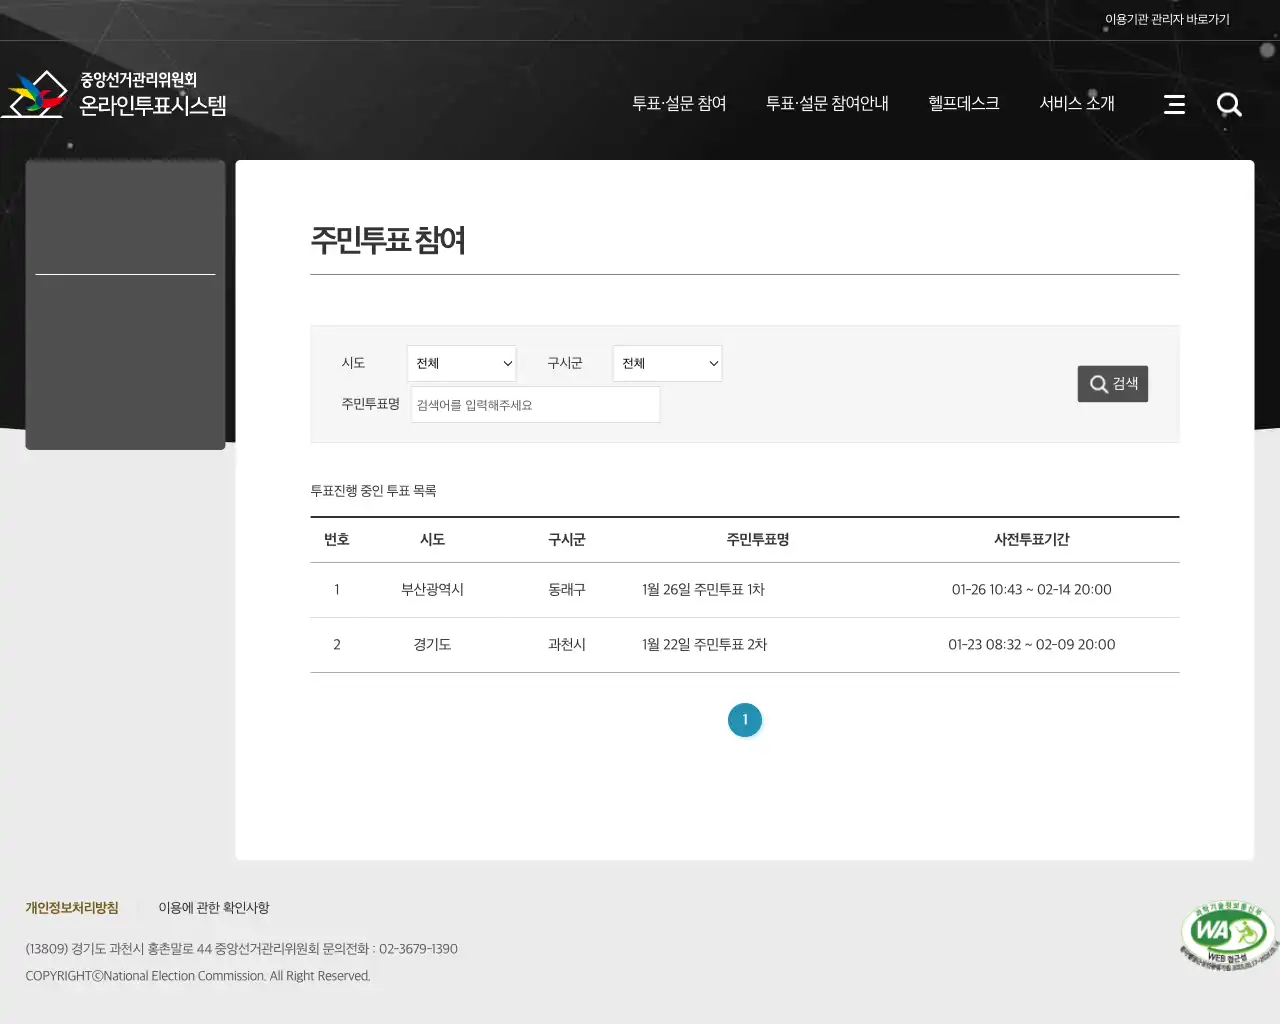Click the magnifier icon inside the 검색 button
Viewport: 1280px width, 1024px height.
1098,384
